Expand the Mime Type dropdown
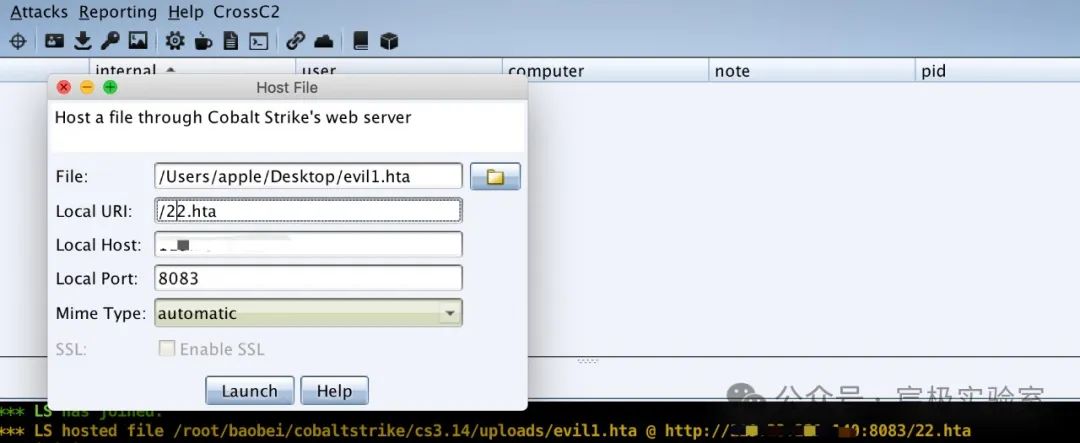1080x443 pixels. pyautogui.click(x=450, y=313)
